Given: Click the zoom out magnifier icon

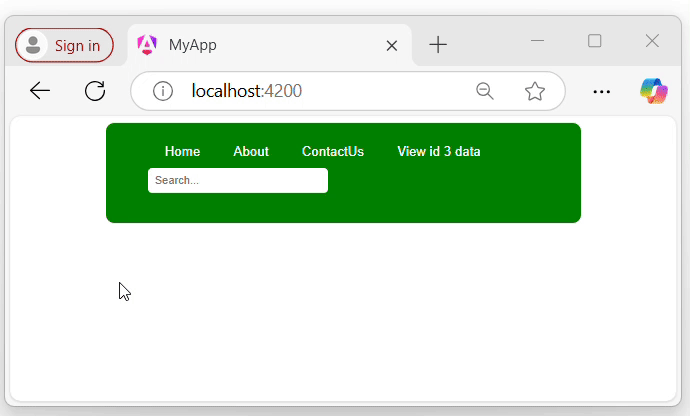Looking at the screenshot, I should [484, 91].
